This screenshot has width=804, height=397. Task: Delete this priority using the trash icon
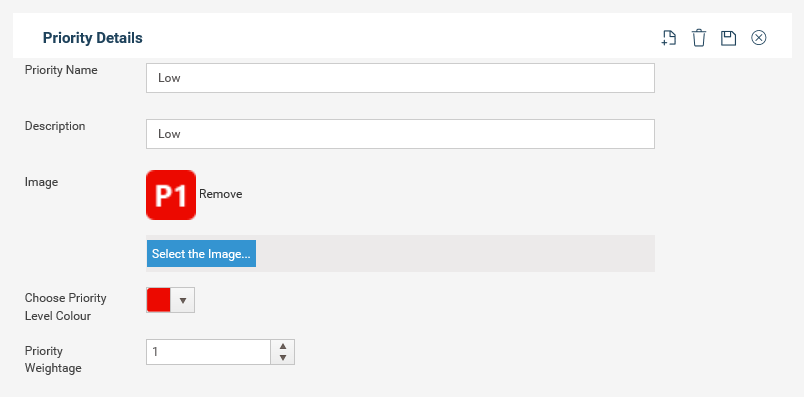(x=699, y=38)
